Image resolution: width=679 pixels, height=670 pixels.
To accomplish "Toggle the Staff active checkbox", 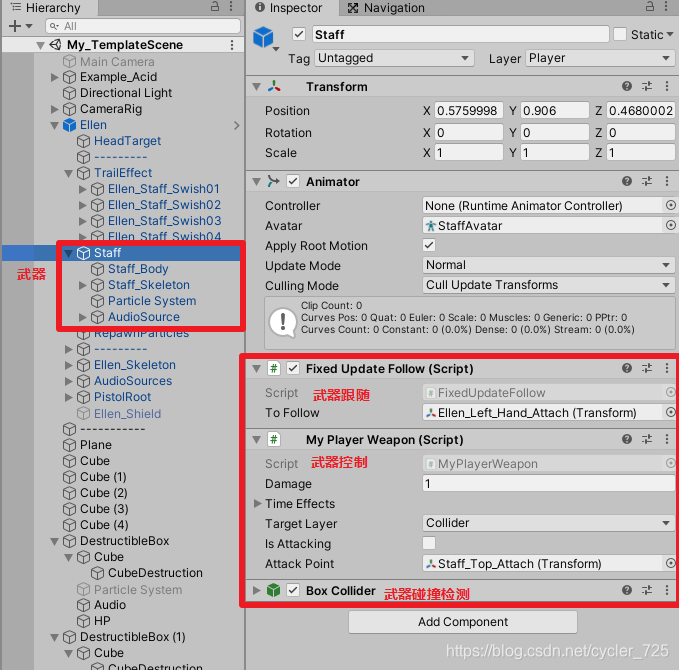I will [x=299, y=34].
